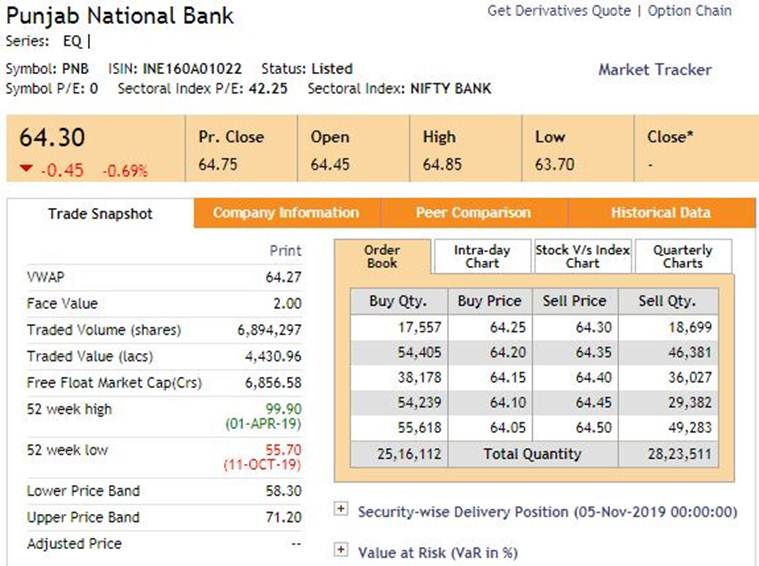Open the Option Chain link

(689, 11)
